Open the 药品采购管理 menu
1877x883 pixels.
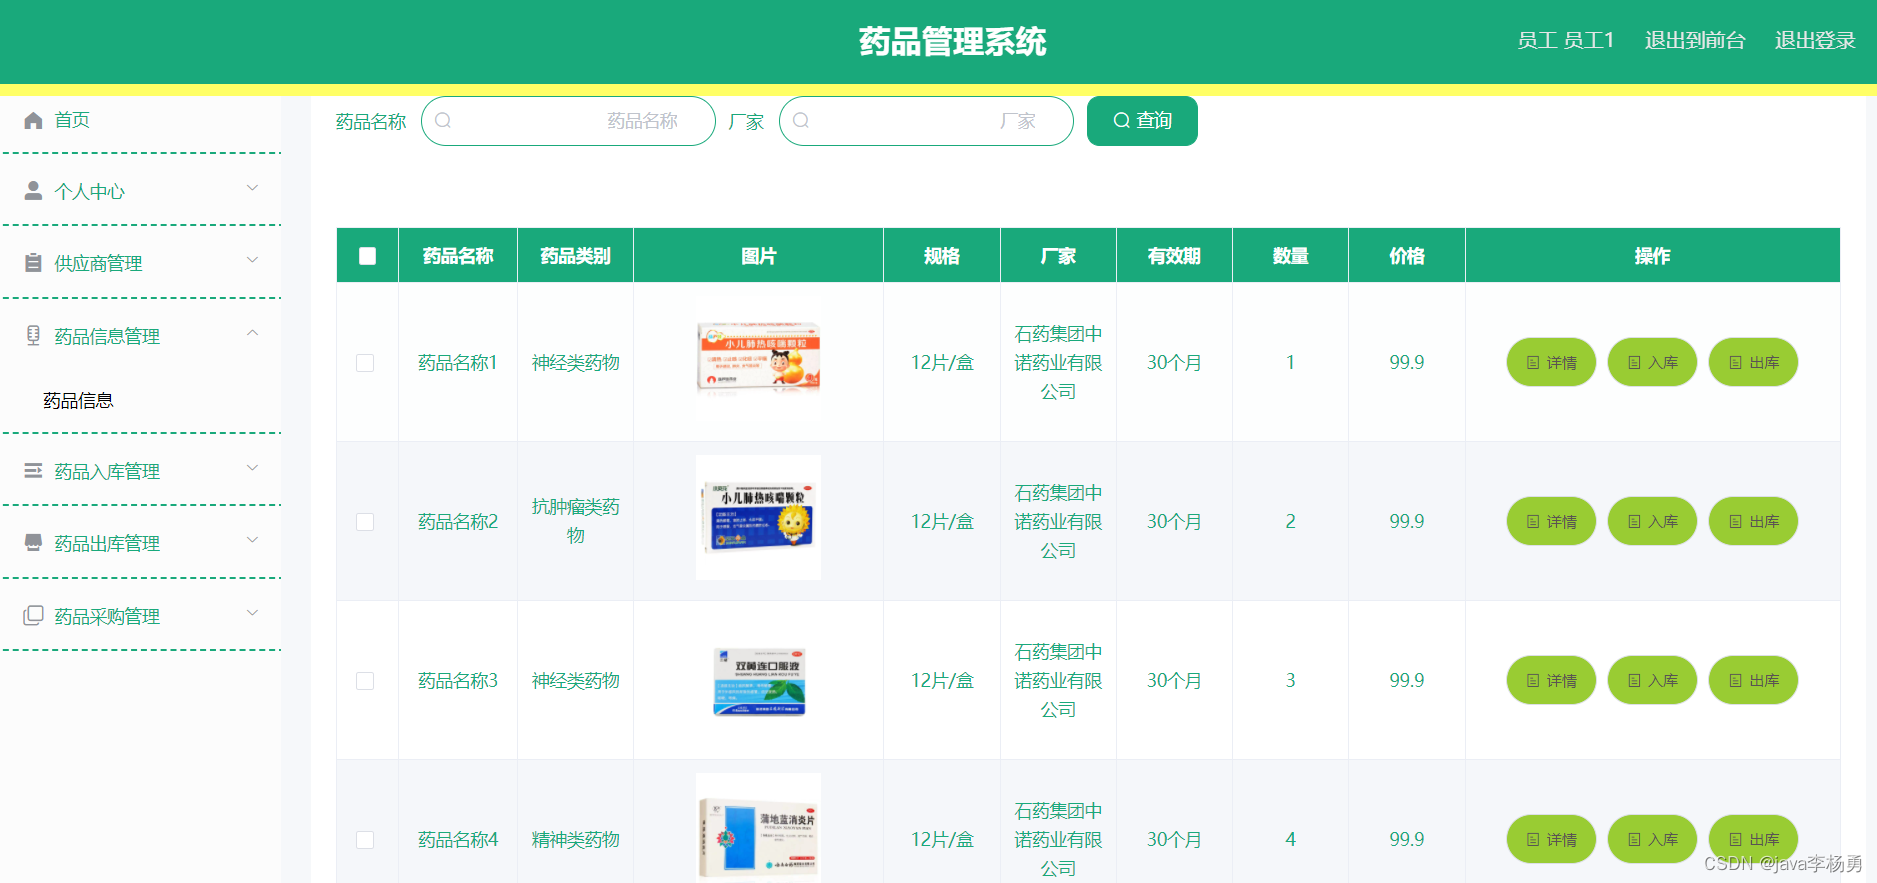(141, 615)
